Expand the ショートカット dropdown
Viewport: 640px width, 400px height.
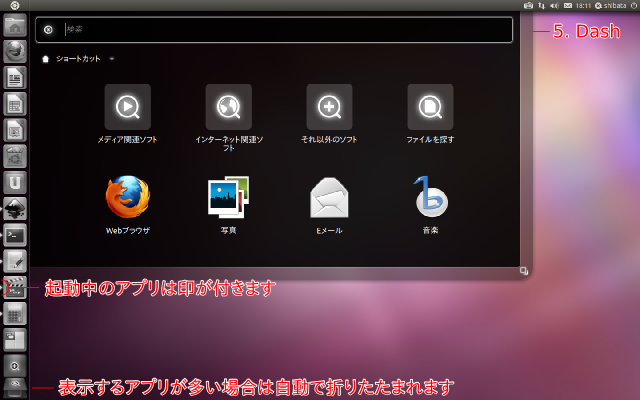point(112,59)
